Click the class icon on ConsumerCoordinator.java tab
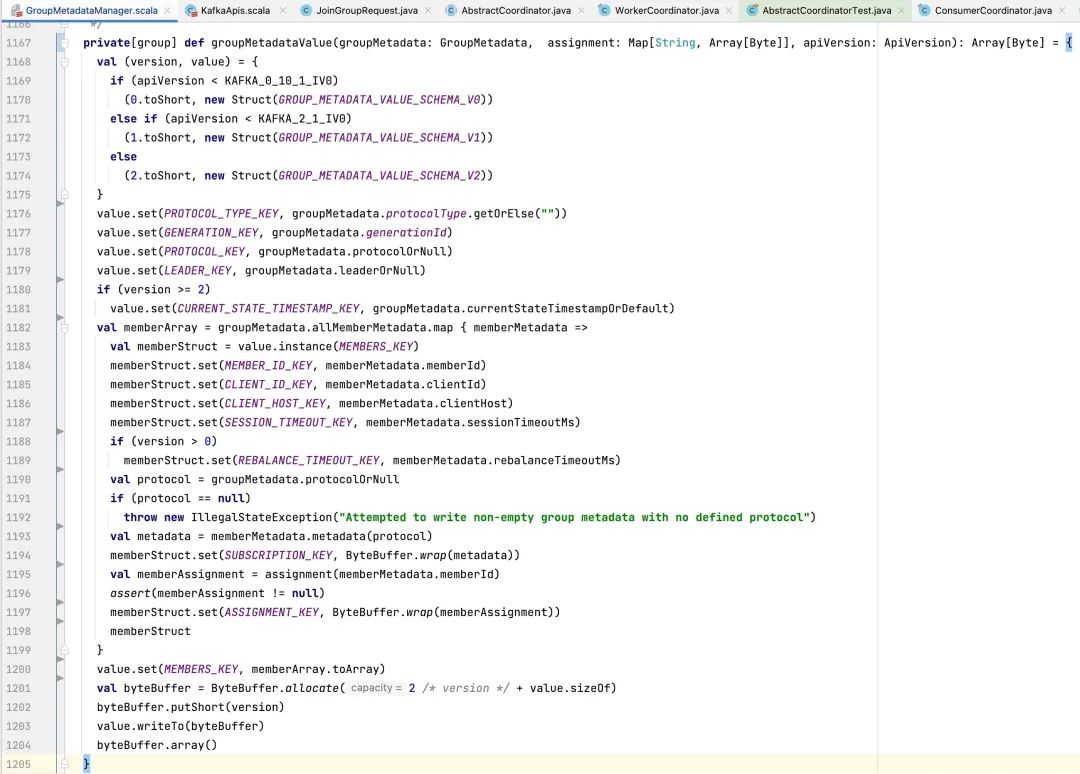Viewport: 1080px width, 774px height. click(x=924, y=10)
